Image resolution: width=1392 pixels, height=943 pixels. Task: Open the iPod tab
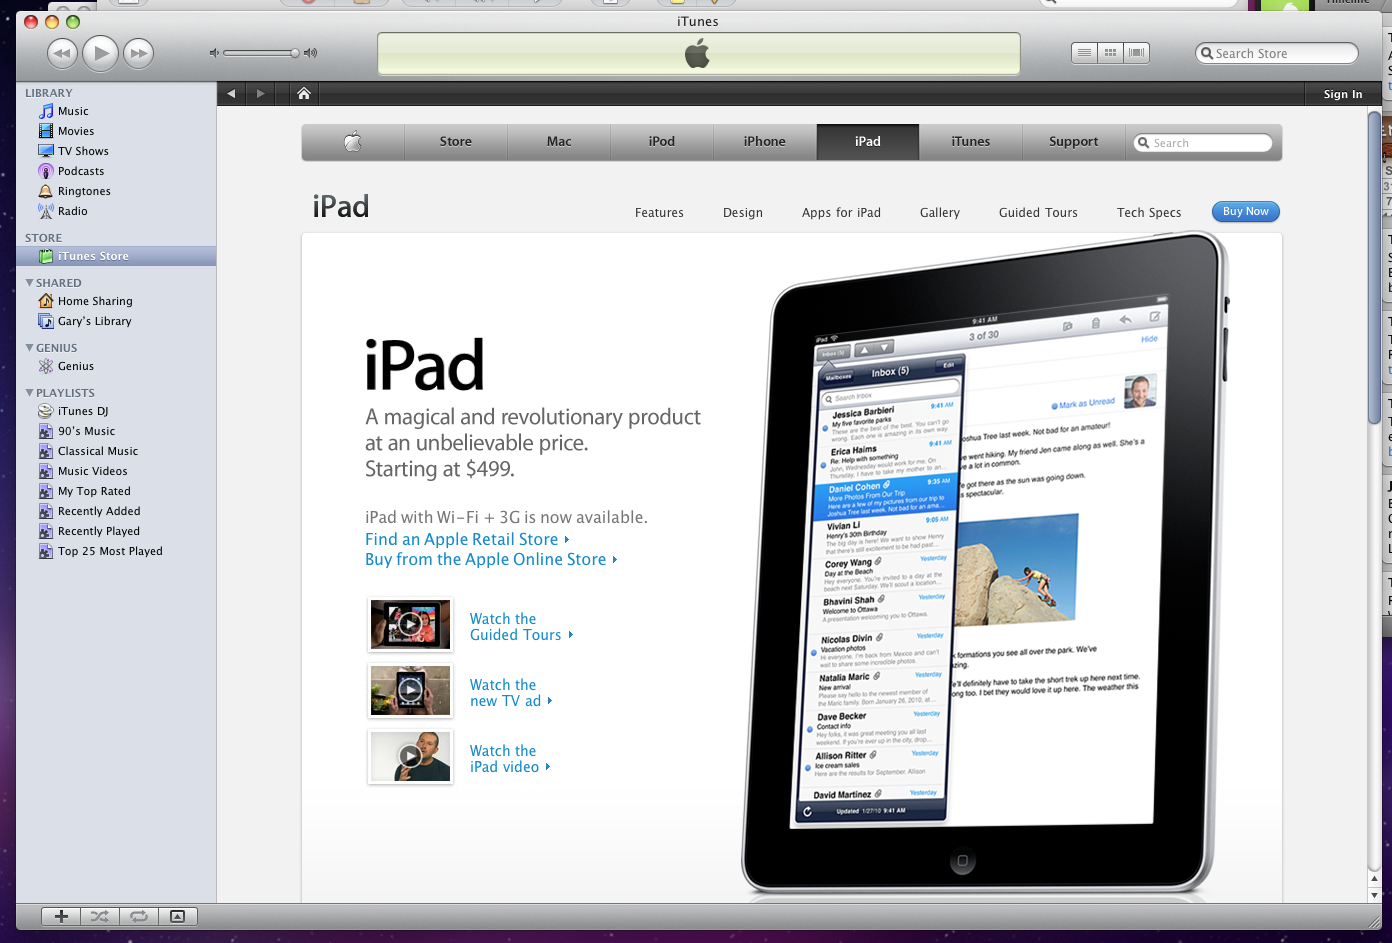662,142
